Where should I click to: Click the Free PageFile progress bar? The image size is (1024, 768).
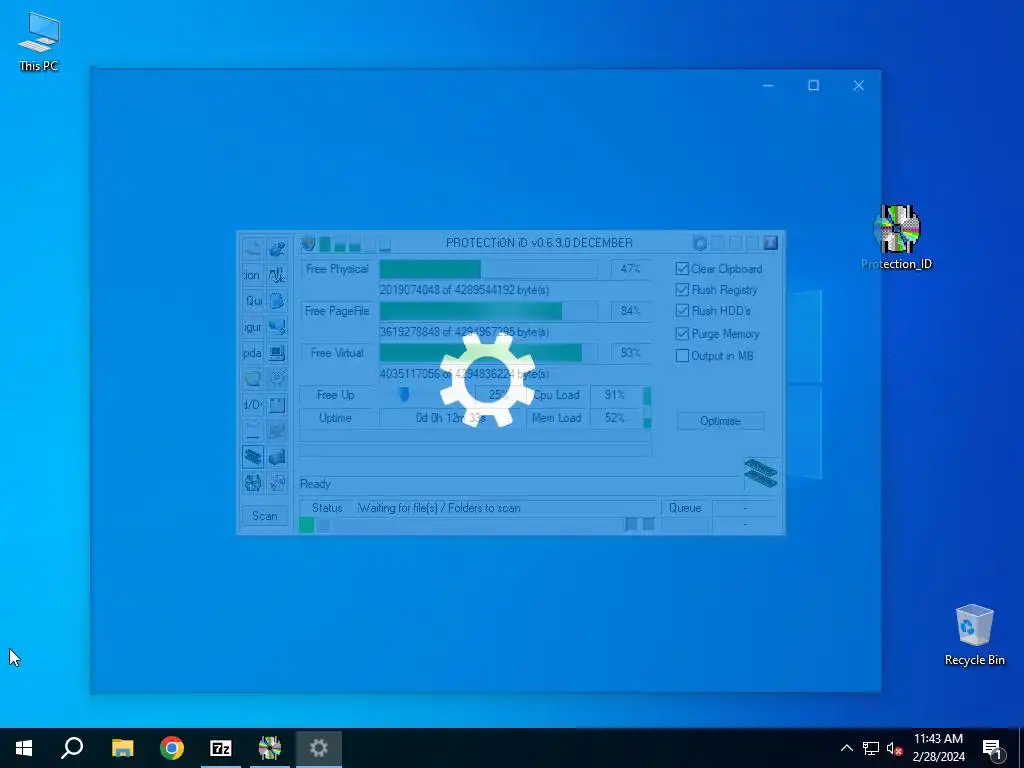[x=488, y=311]
